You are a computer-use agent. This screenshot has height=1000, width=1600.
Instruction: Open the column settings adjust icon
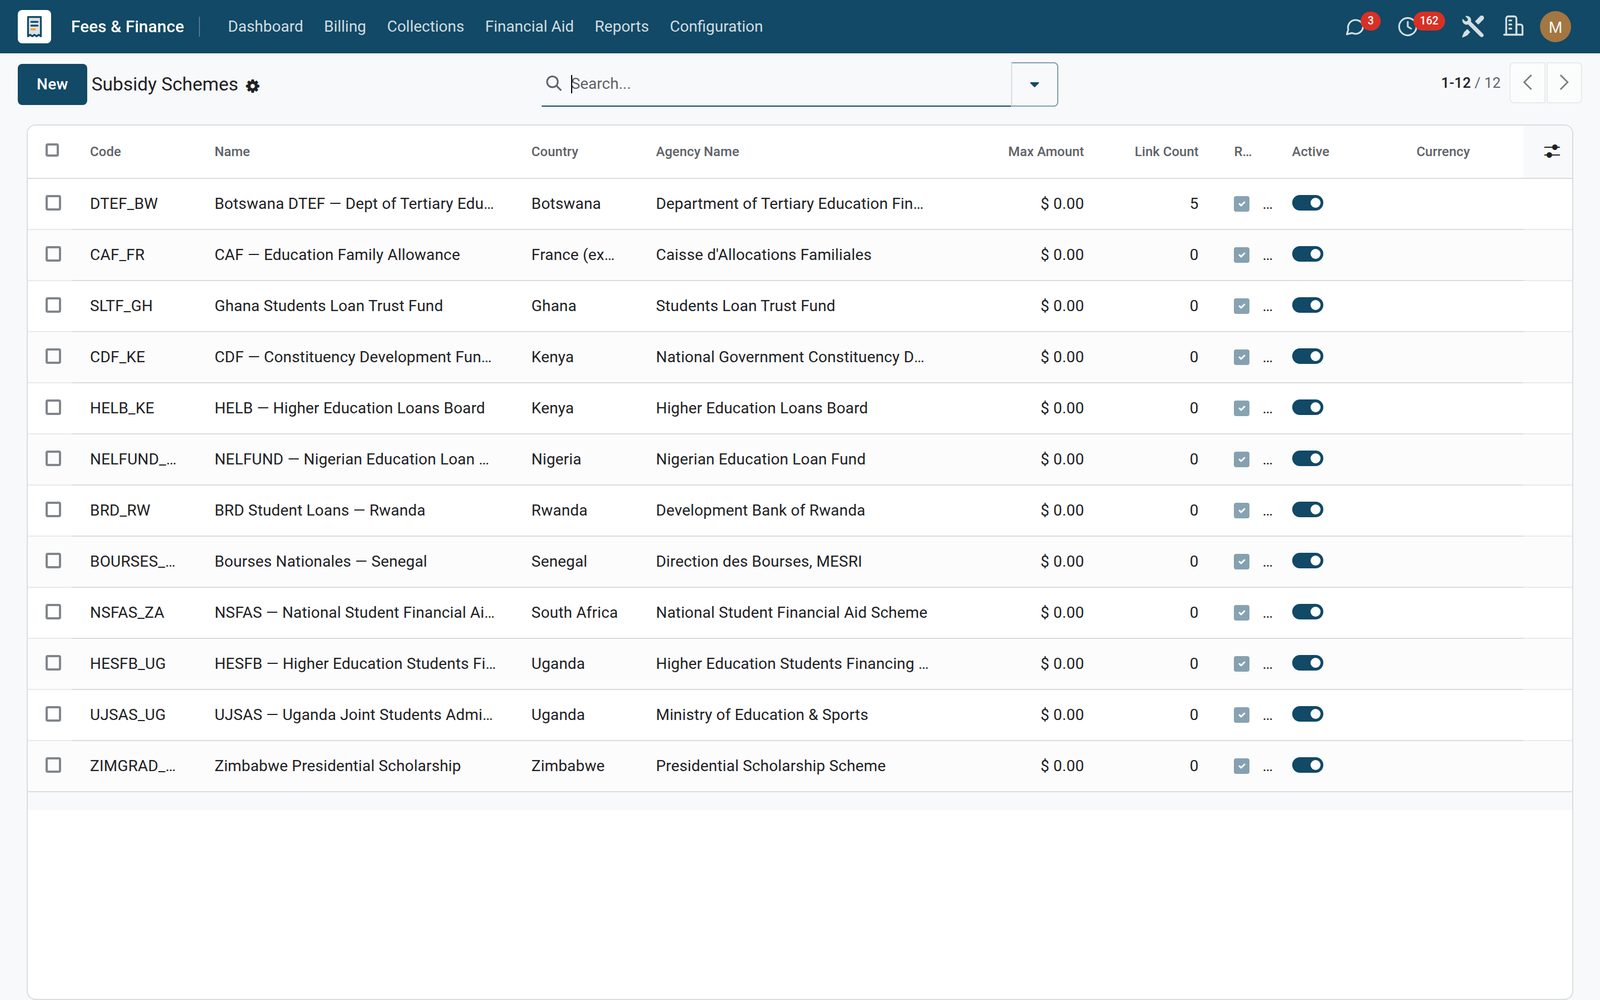tap(1551, 151)
